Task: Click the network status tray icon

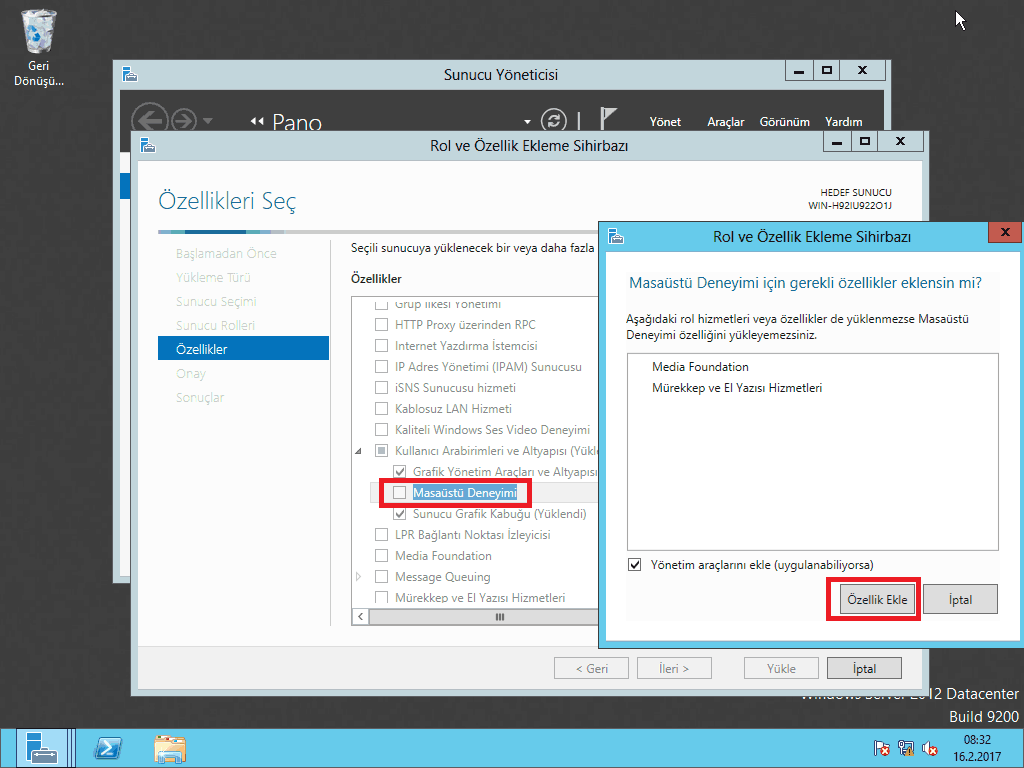Action: 906,748
